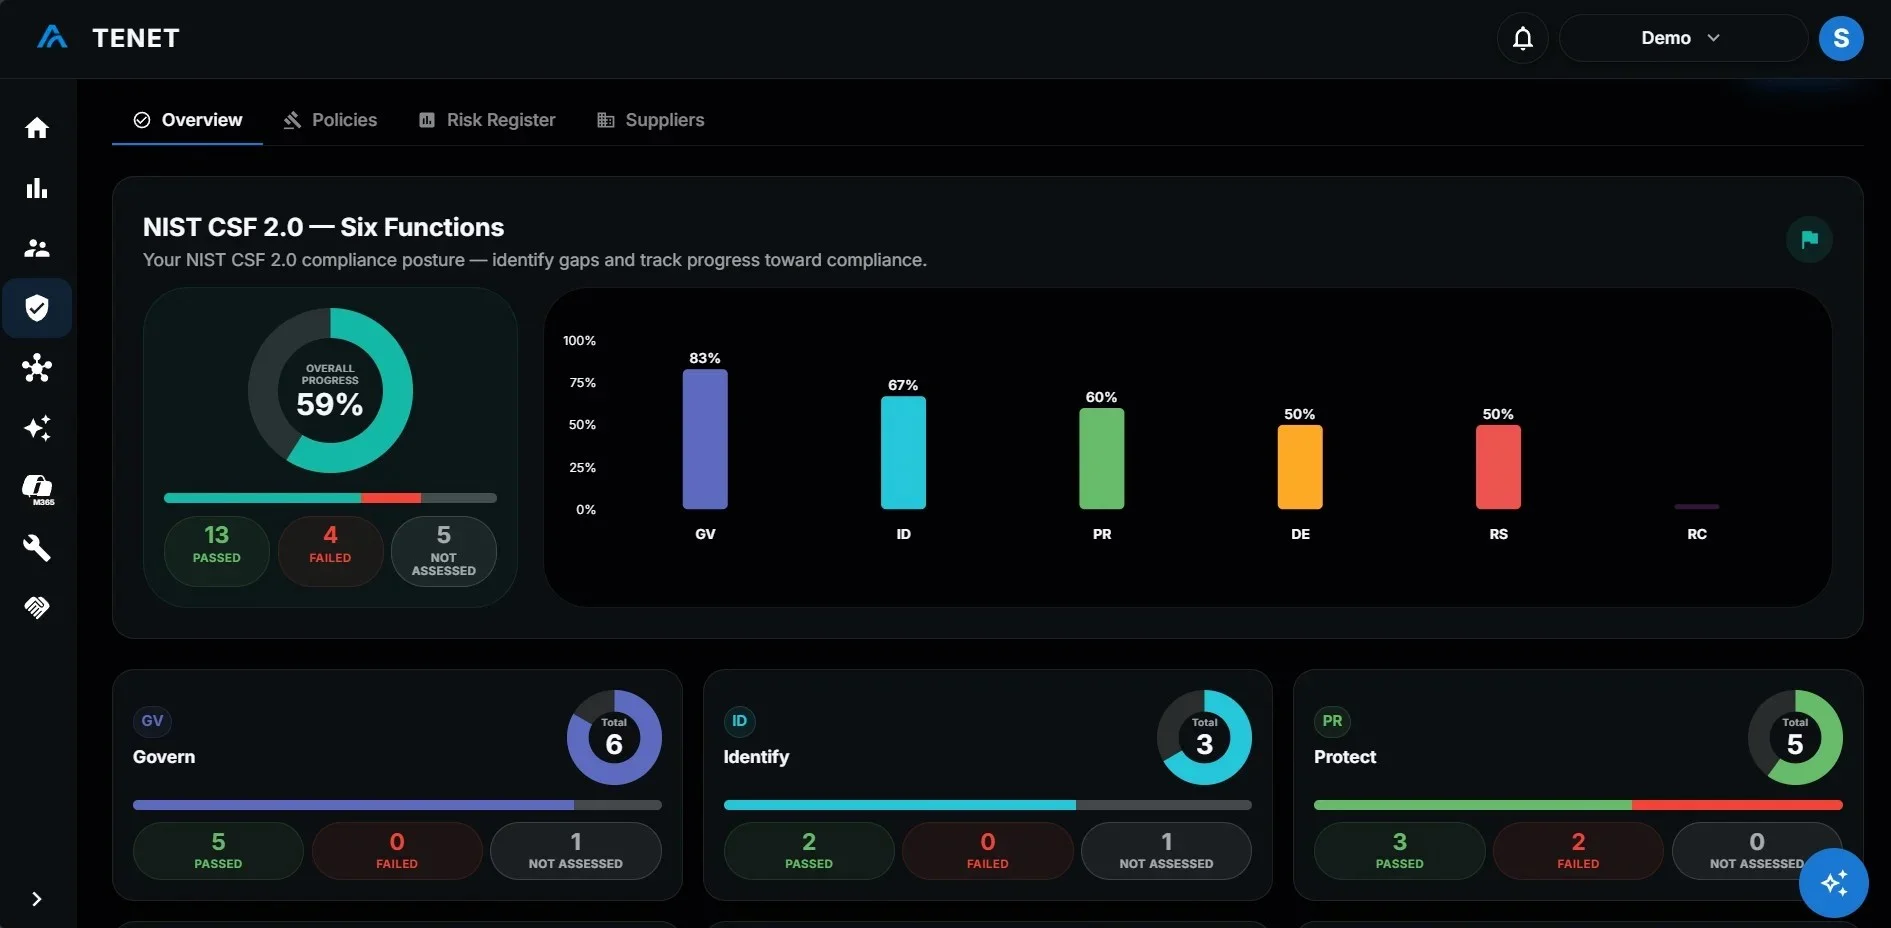The height and width of the screenshot is (928, 1891).
Task: Select the shield compliance sidebar icon
Action: point(37,308)
